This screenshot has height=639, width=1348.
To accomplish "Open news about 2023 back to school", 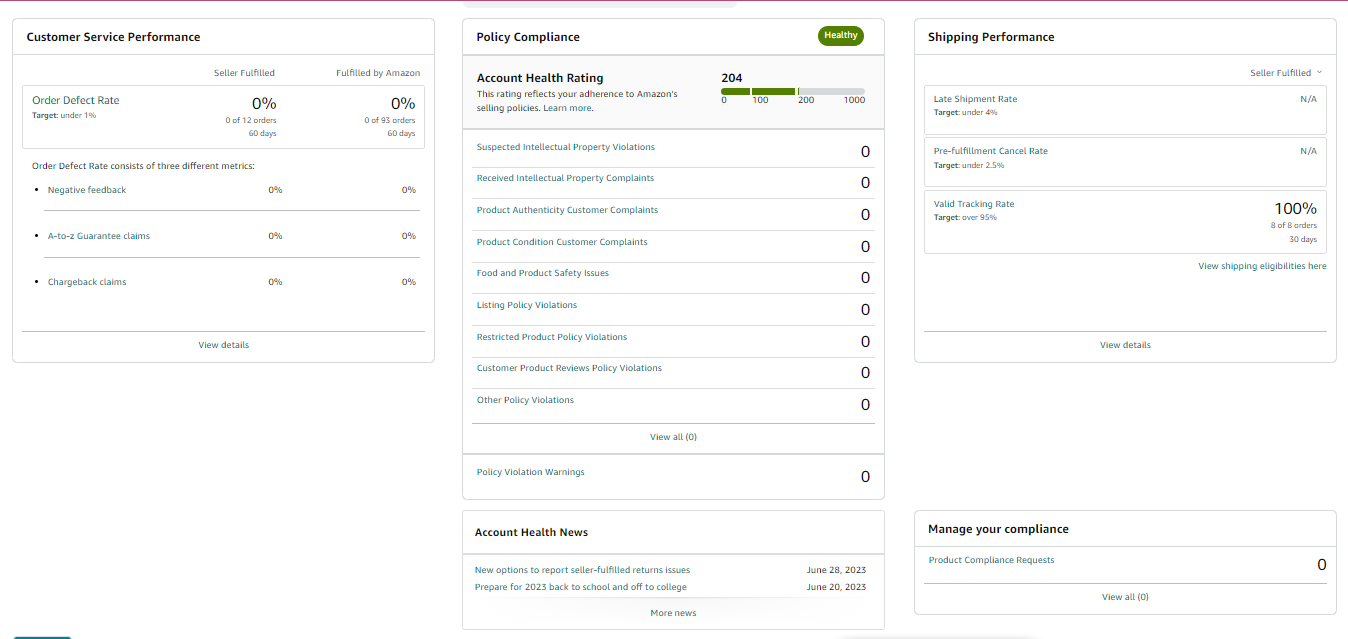I will (x=581, y=587).
